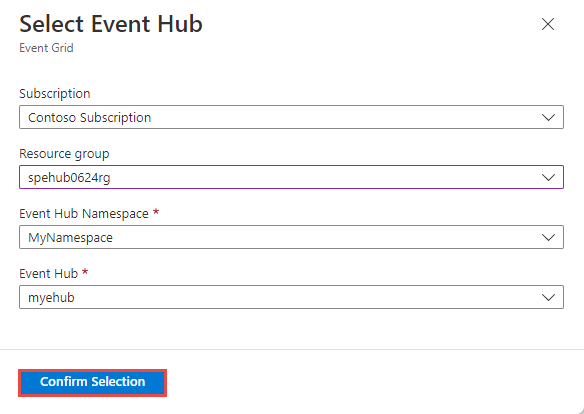Click the Event Grid subtitle text

(x=46, y=48)
